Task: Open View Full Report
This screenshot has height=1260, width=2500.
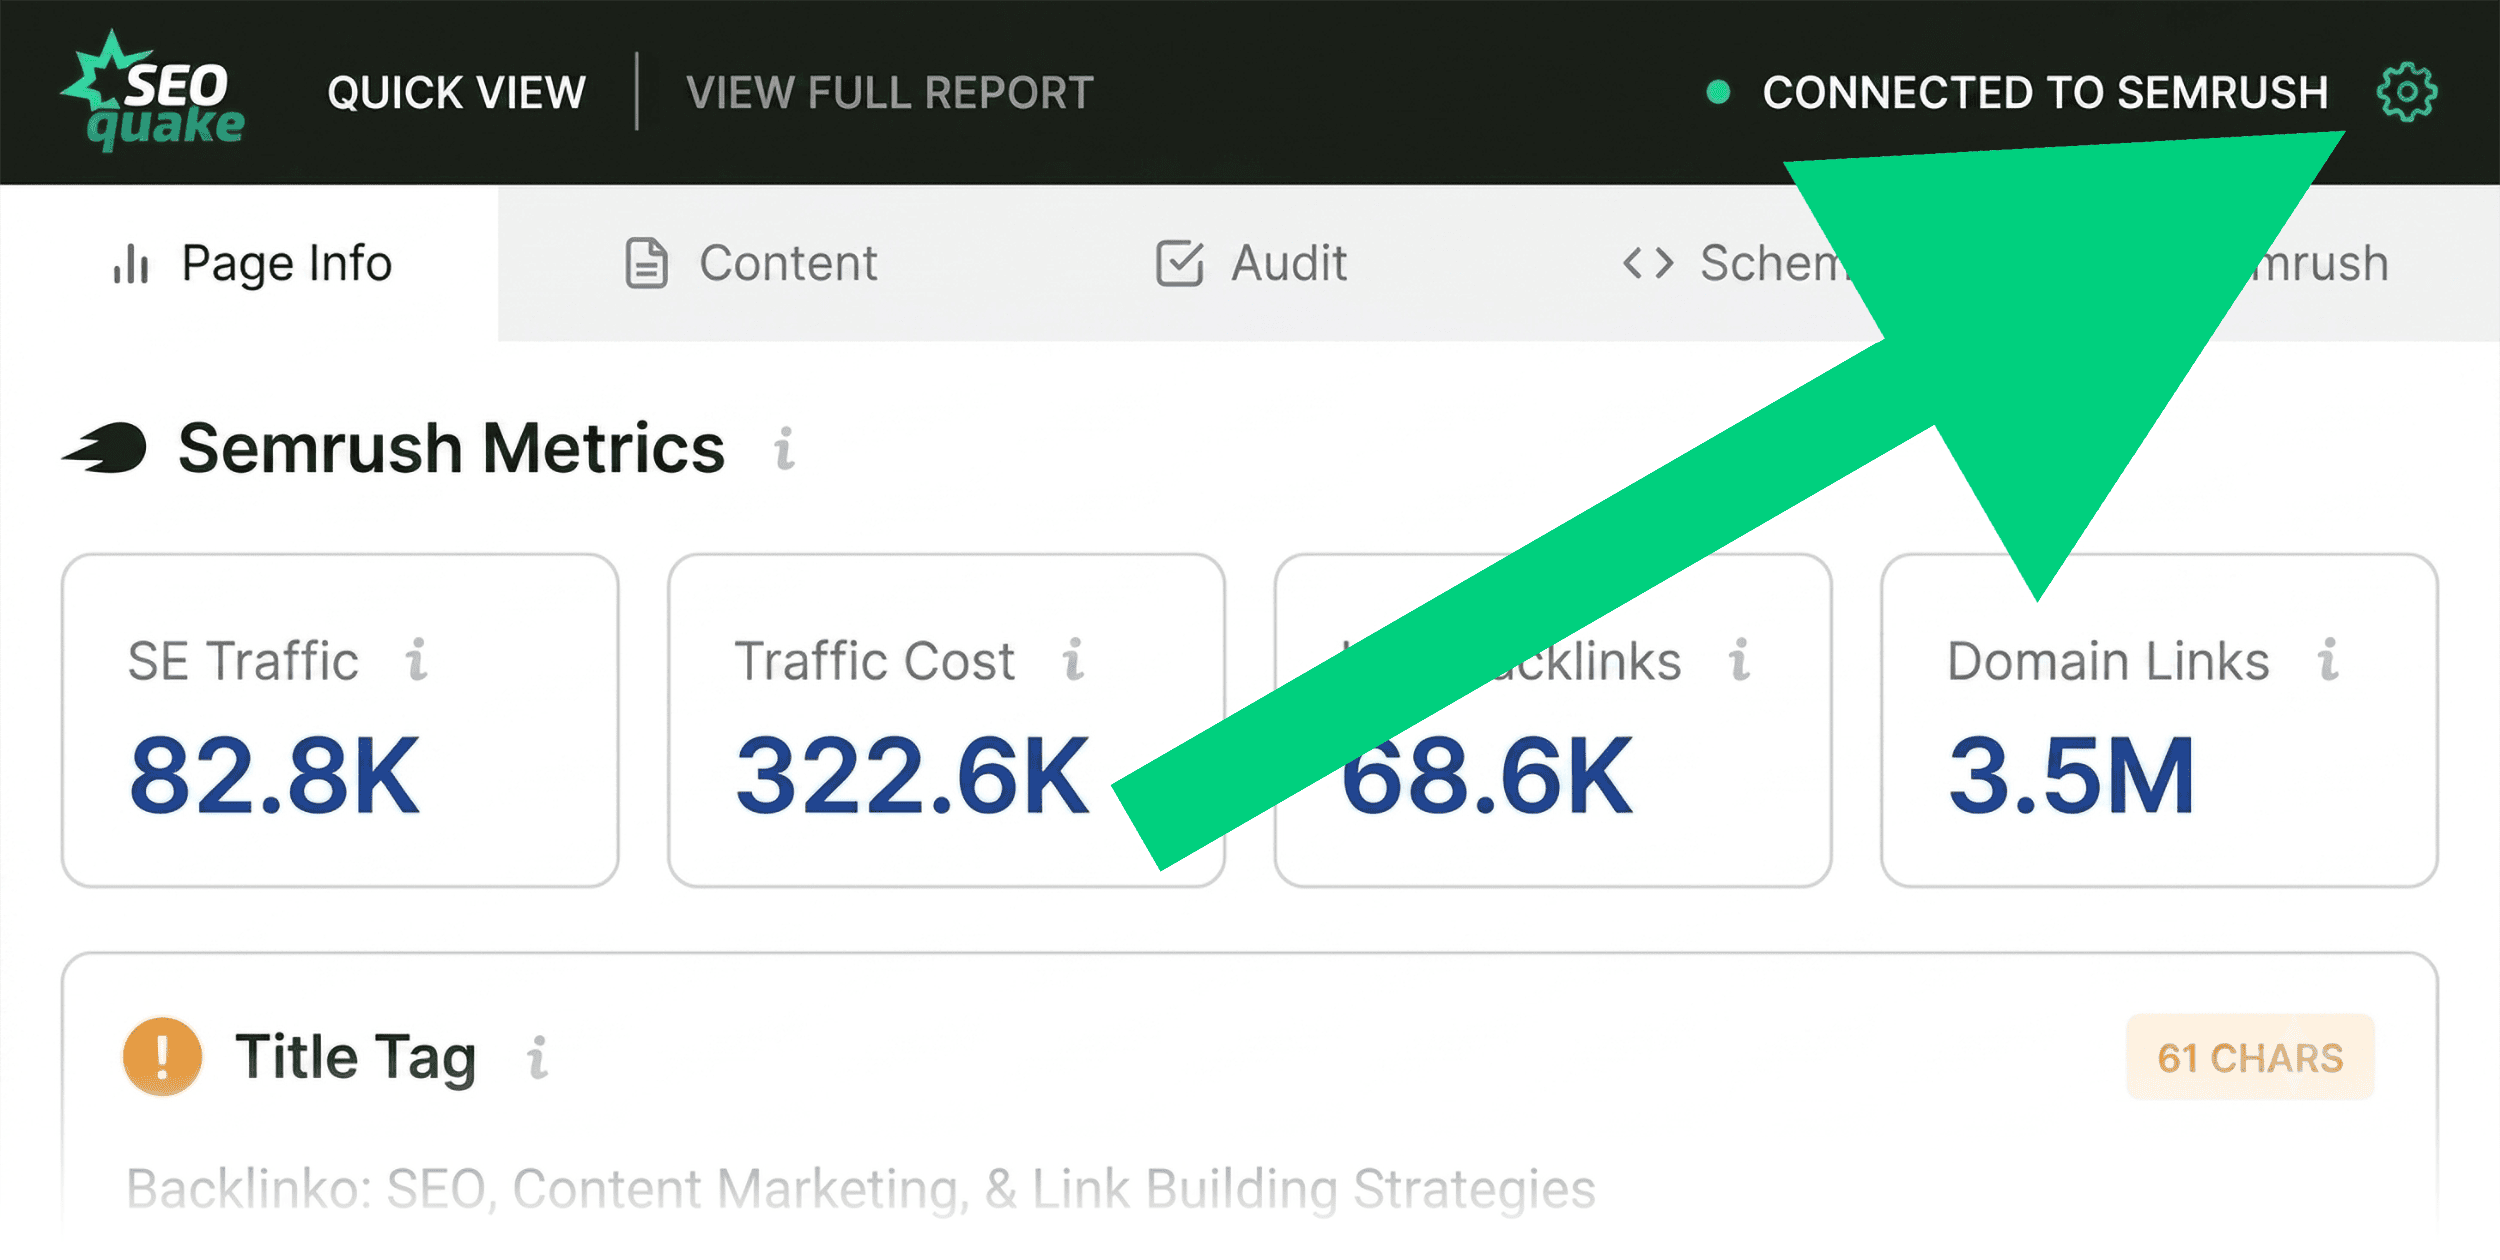Action: [x=890, y=93]
